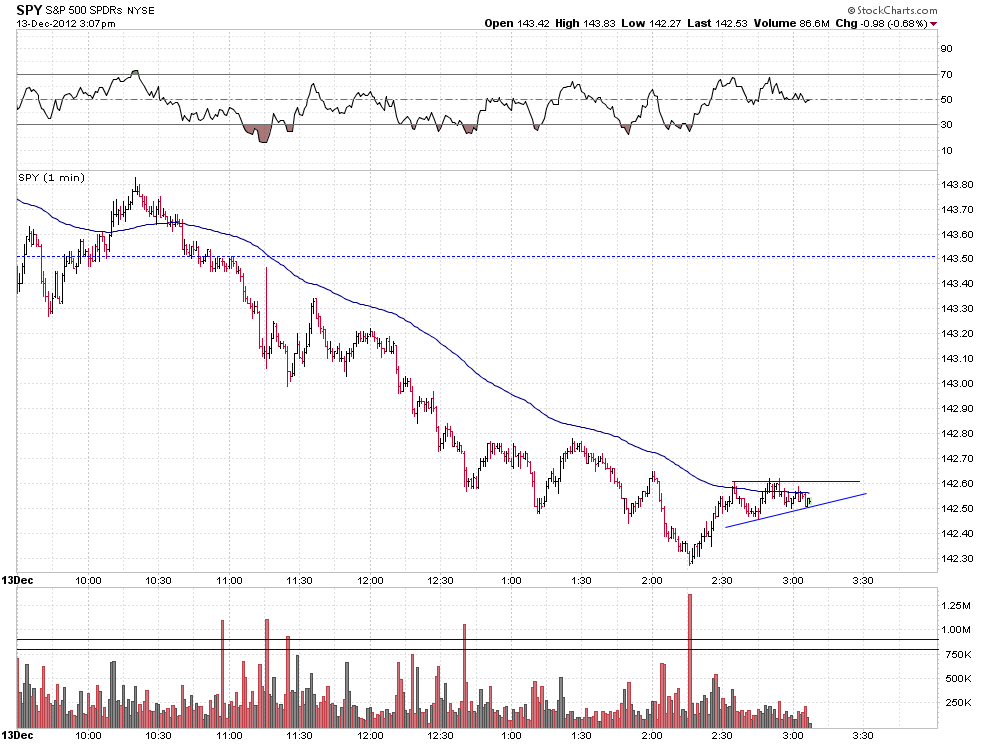Image resolution: width=990 pixels, height=744 pixels.
Task: Click the NYSE exchange label
Action: 140,11
